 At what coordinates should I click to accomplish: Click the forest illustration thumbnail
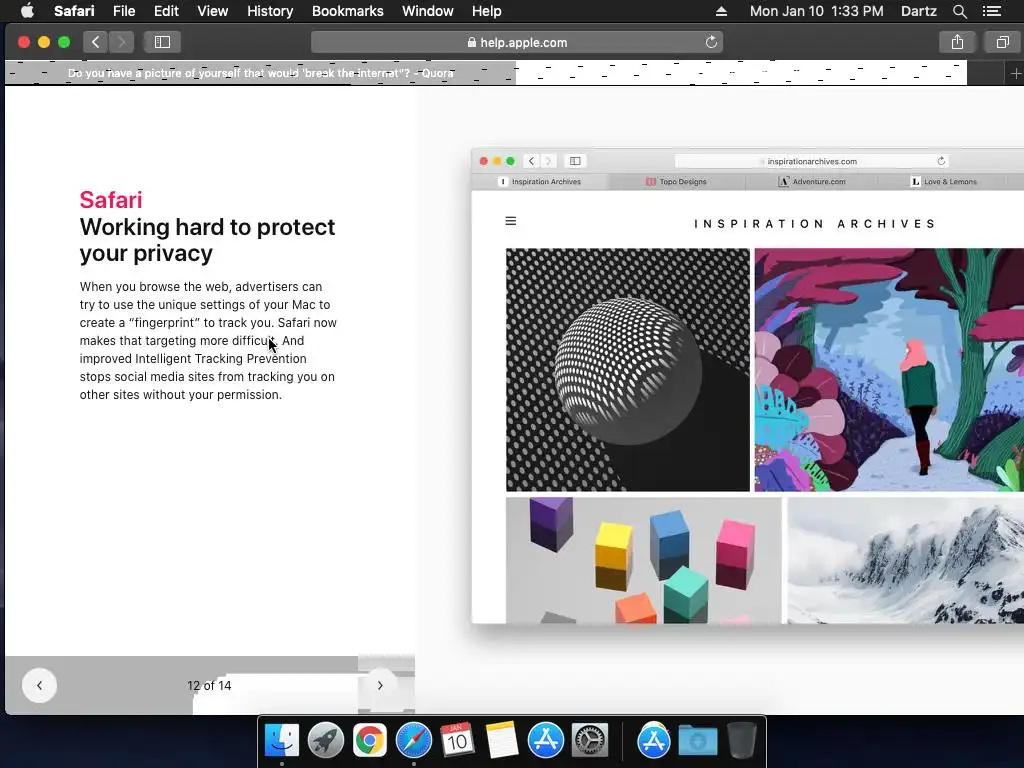(889, 370)
